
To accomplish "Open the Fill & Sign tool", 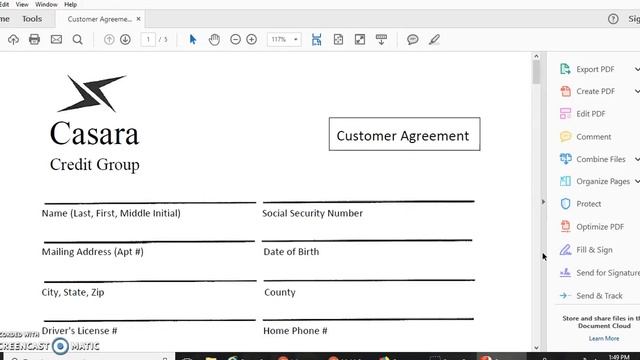I will (586, 250).
